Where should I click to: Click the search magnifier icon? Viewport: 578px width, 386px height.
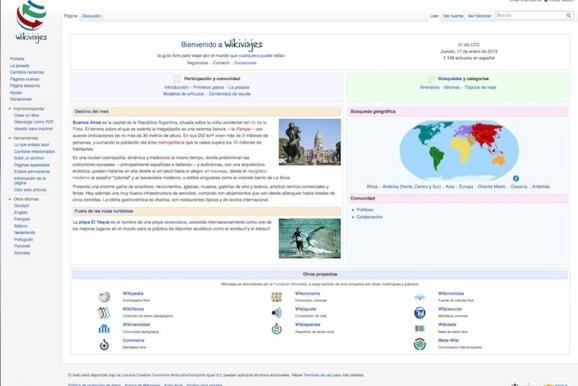tap(568, 15)
